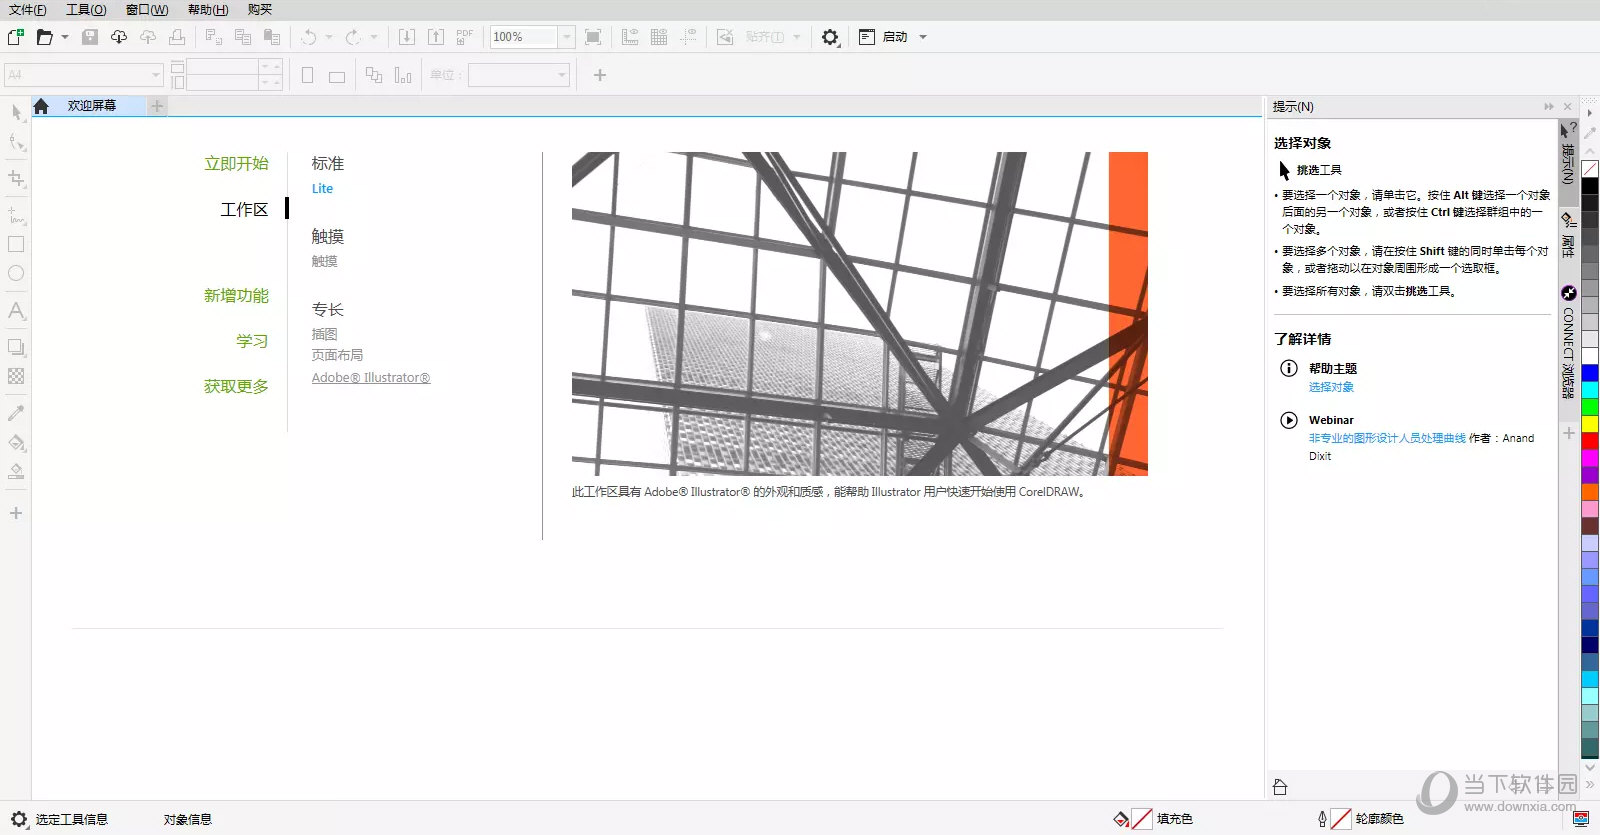Click the Home icon on welcome tab
The width and height of the screenshot is (1600, 835).
coord(41,106)
